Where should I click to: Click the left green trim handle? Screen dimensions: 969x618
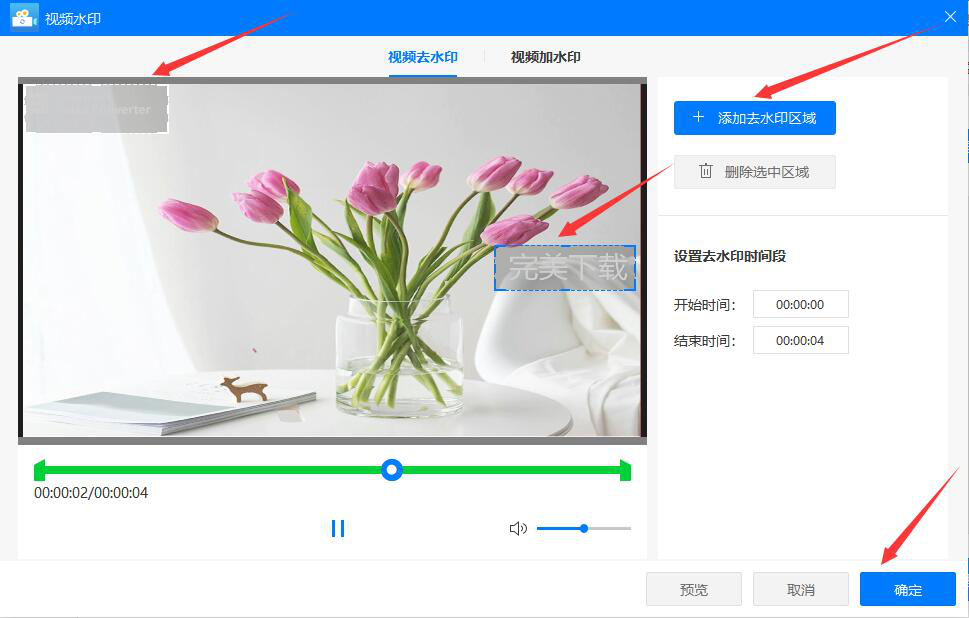click(39, 470)
